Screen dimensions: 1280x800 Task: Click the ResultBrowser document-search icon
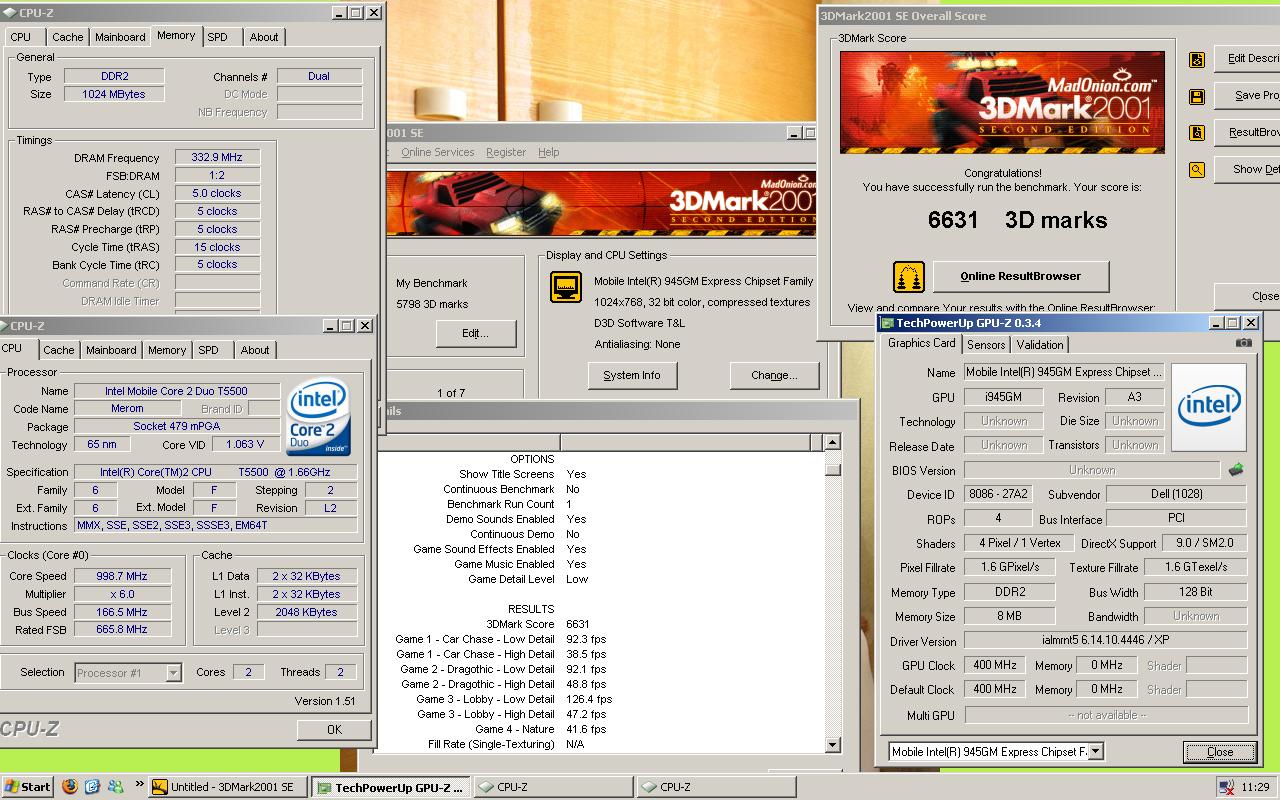click(x=1197, y=133)
